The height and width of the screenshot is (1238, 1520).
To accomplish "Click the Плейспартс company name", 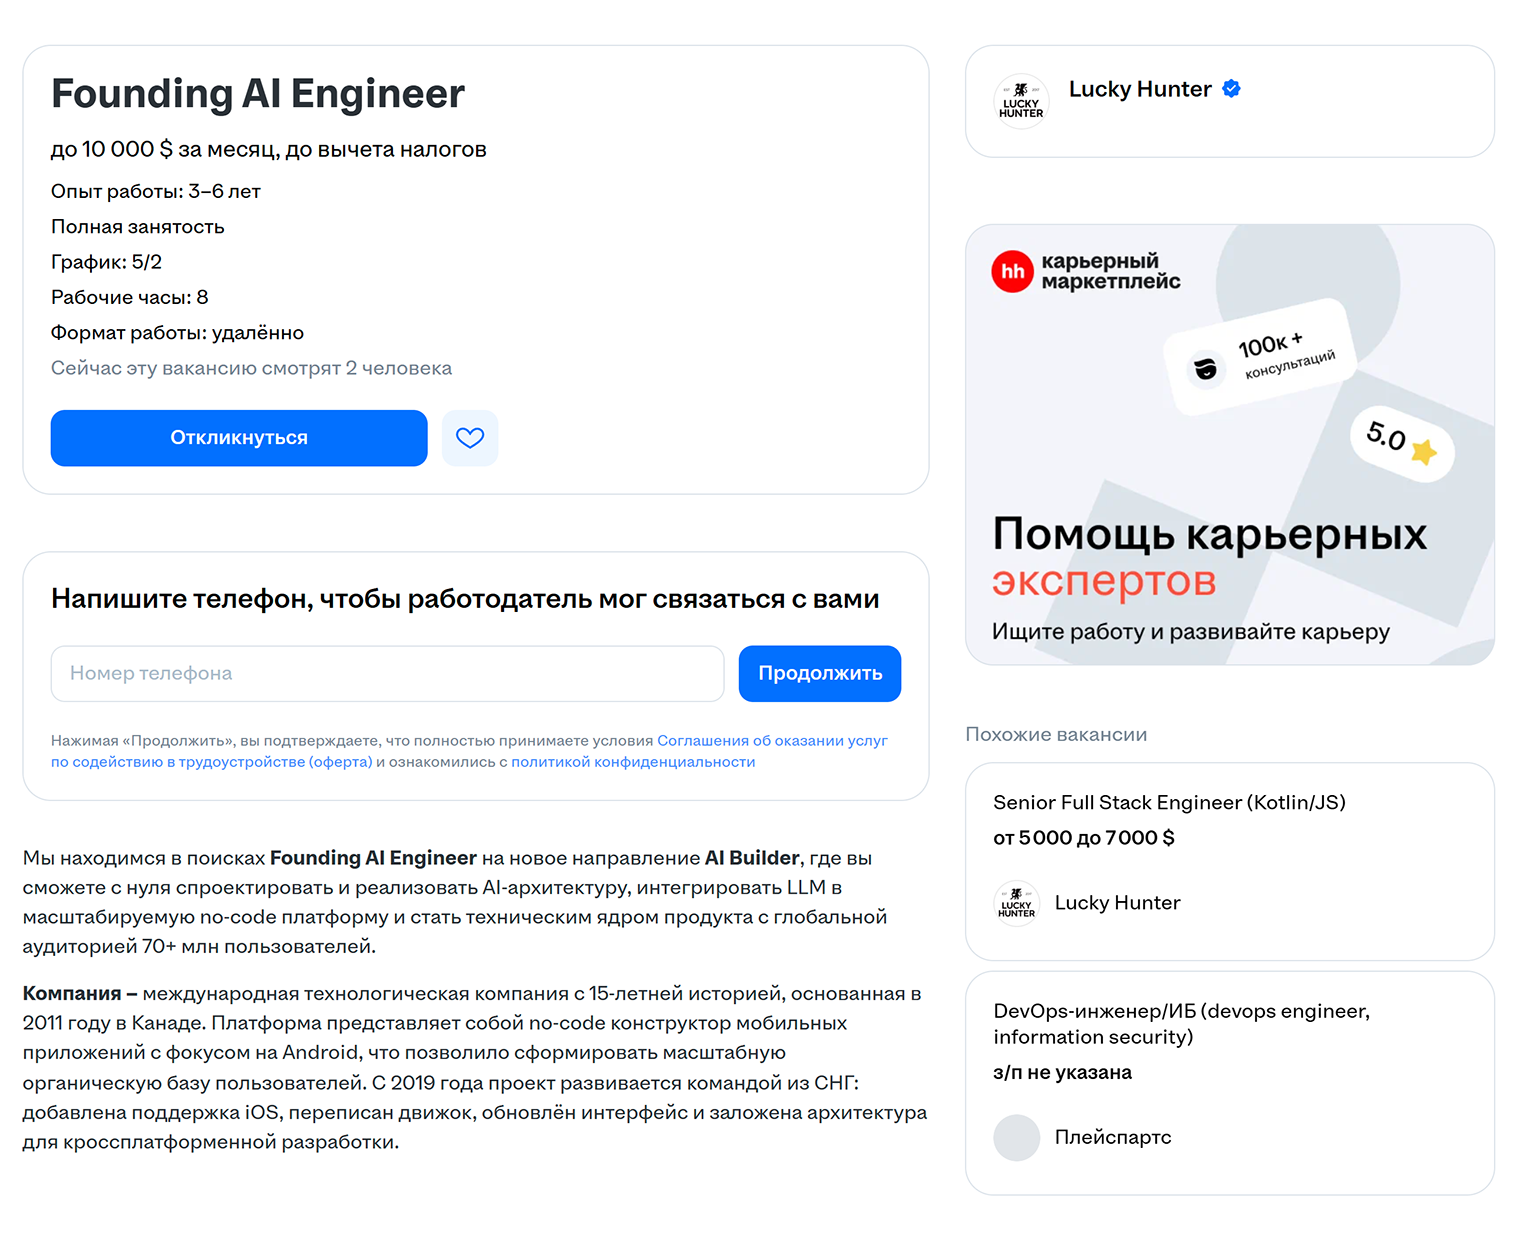I will click(x=1112, y=1138).
